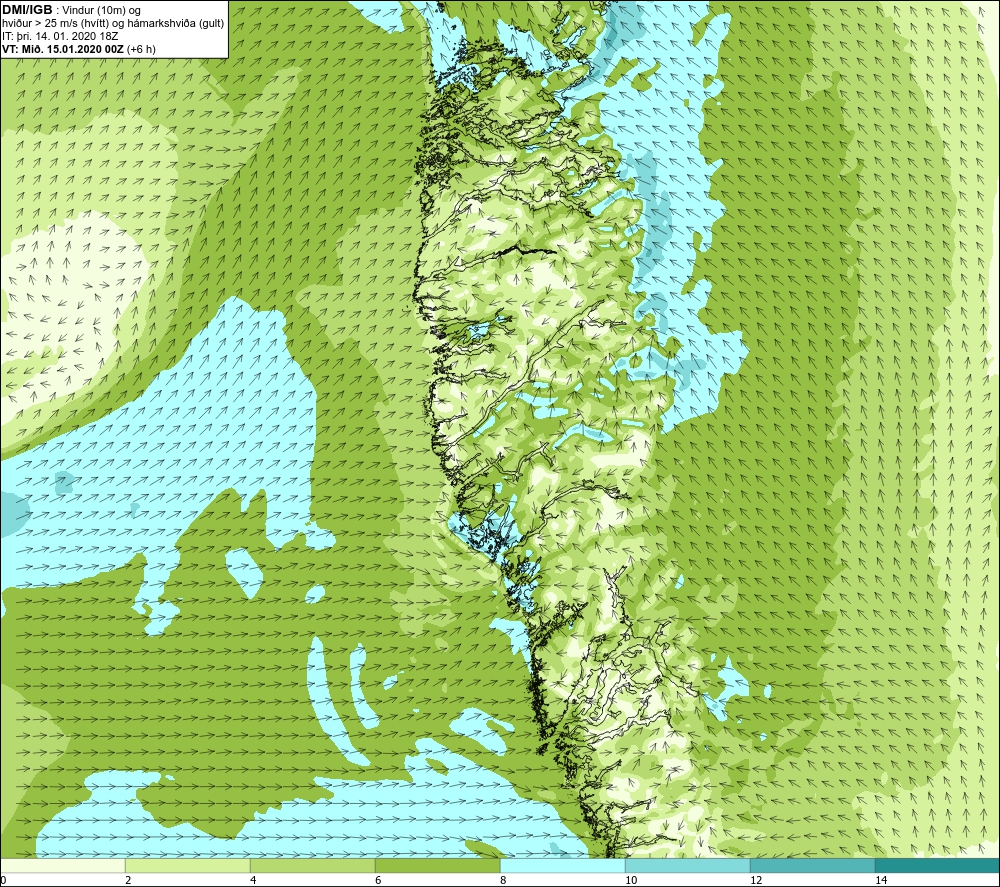The image size is (1000, 887).
Task: Click the darkest teal swatch above 14
Action: point(937,866)
